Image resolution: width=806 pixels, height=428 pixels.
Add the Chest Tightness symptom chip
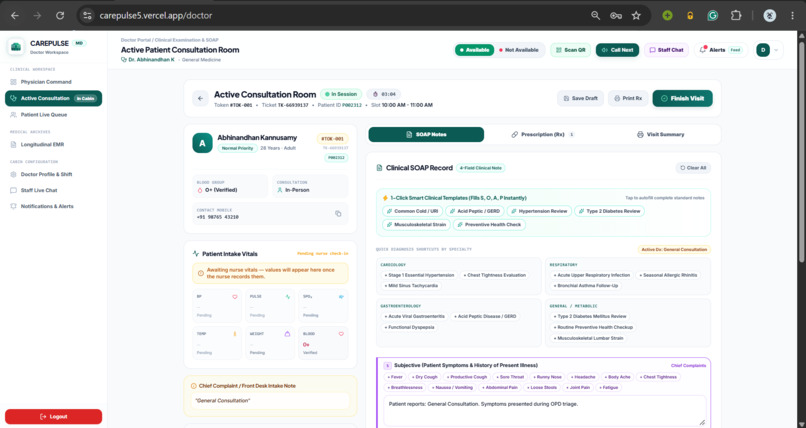[x=660, y=377]
